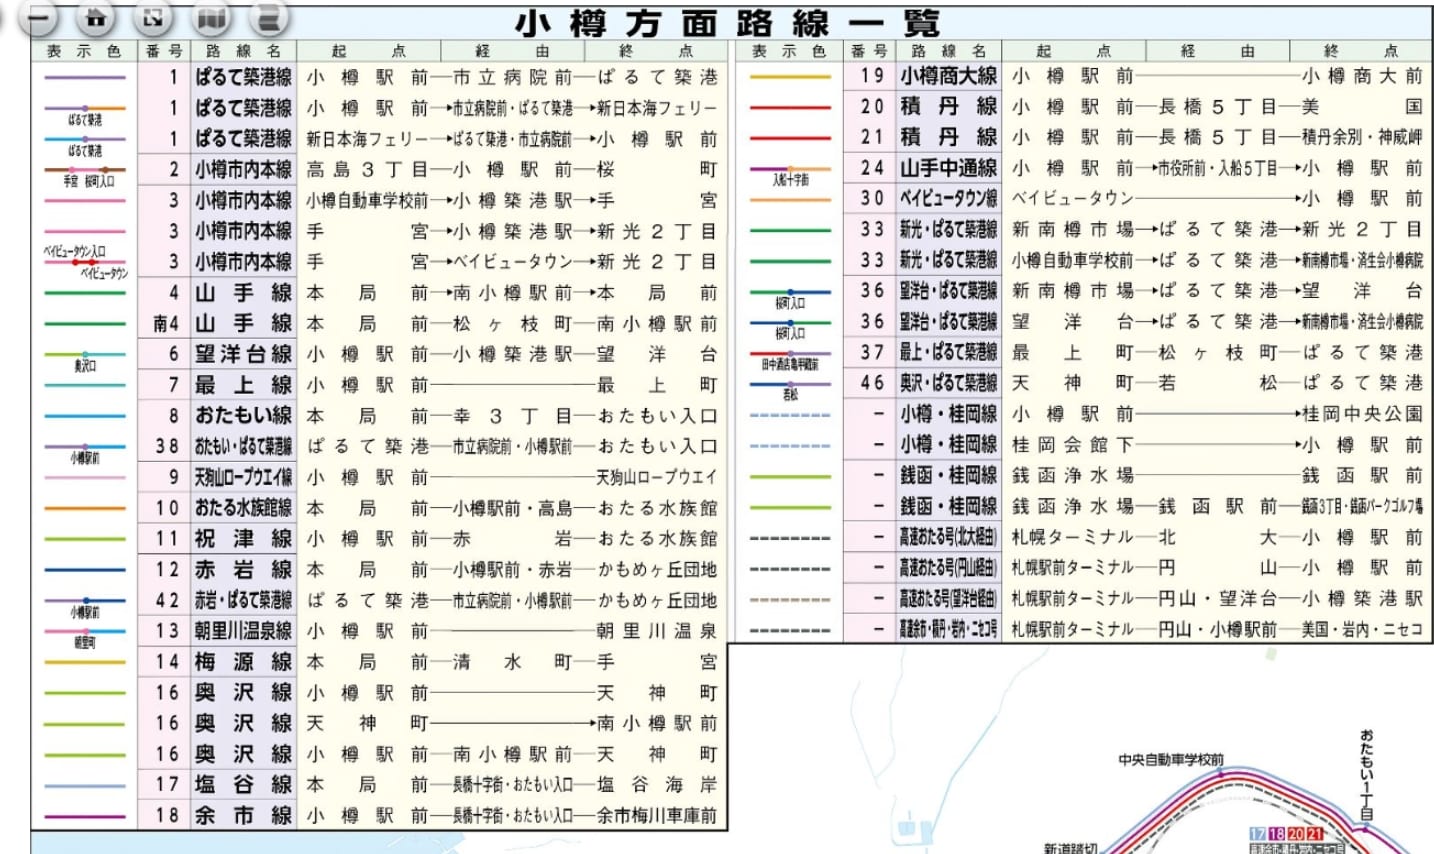Select route name '祝津線' for number 11
1434x854 pixels.
(243, 539)
